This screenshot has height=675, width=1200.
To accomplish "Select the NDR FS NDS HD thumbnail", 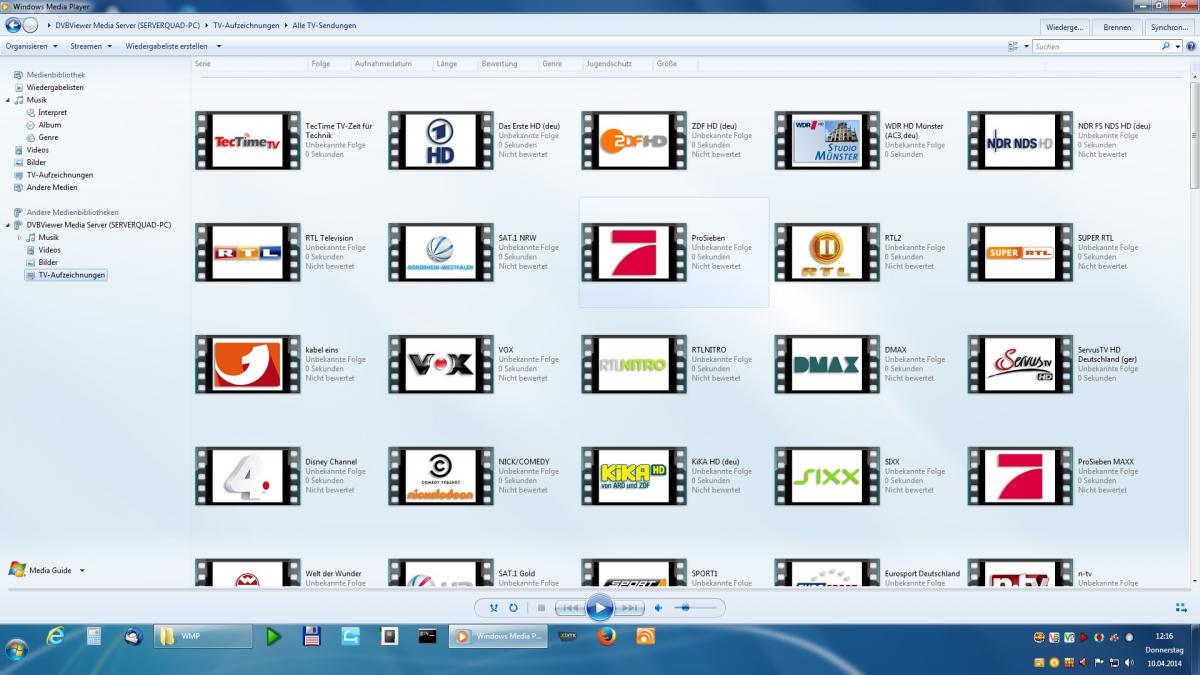I will click(x=1019, y=141).
